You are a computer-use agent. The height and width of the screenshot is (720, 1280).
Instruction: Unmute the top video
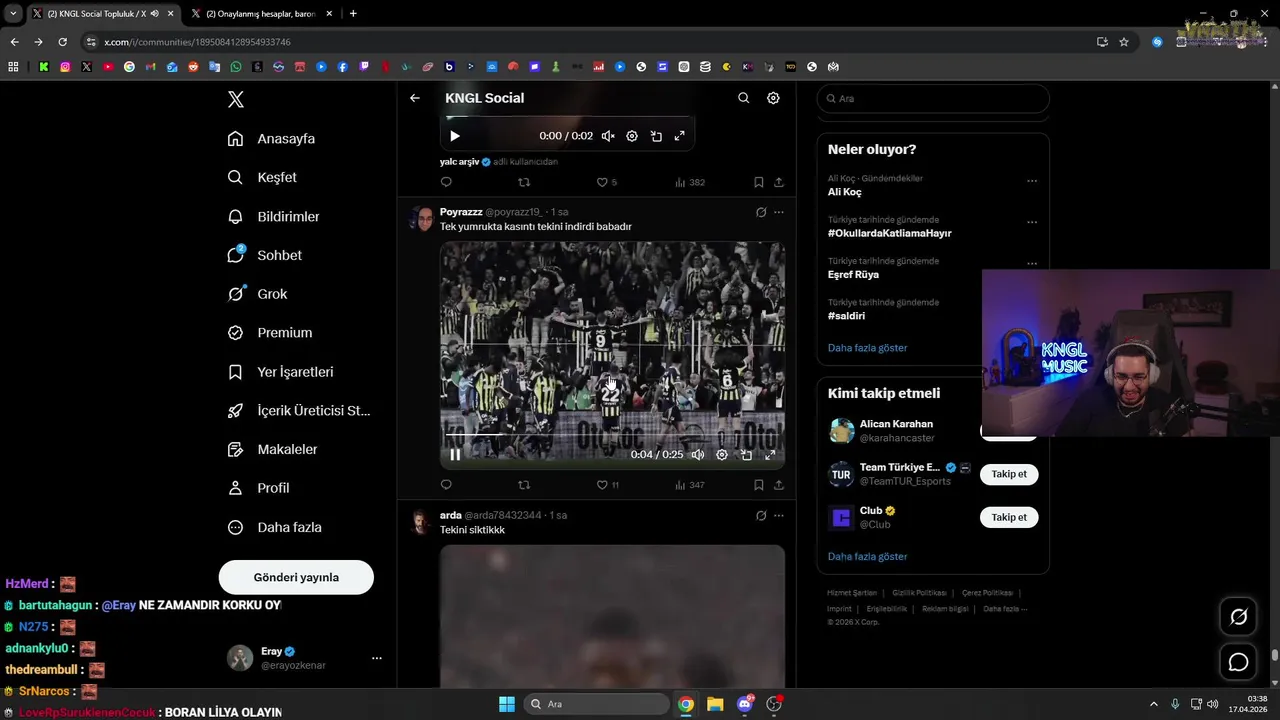point(608,136)
